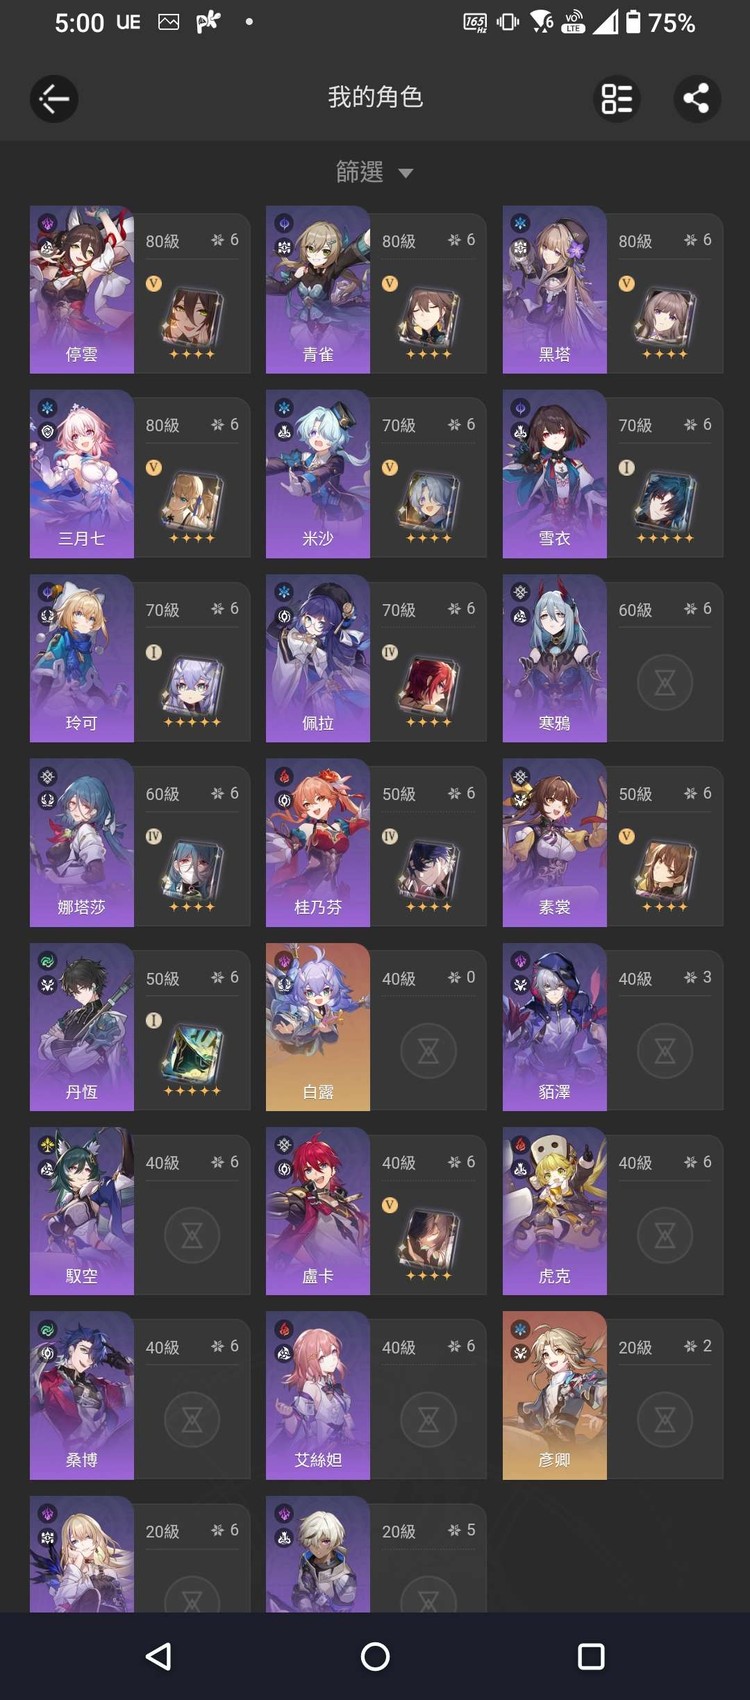
Task: Tap Android home navigation button
Action: pyautogui.click(x=375, y=1656)
